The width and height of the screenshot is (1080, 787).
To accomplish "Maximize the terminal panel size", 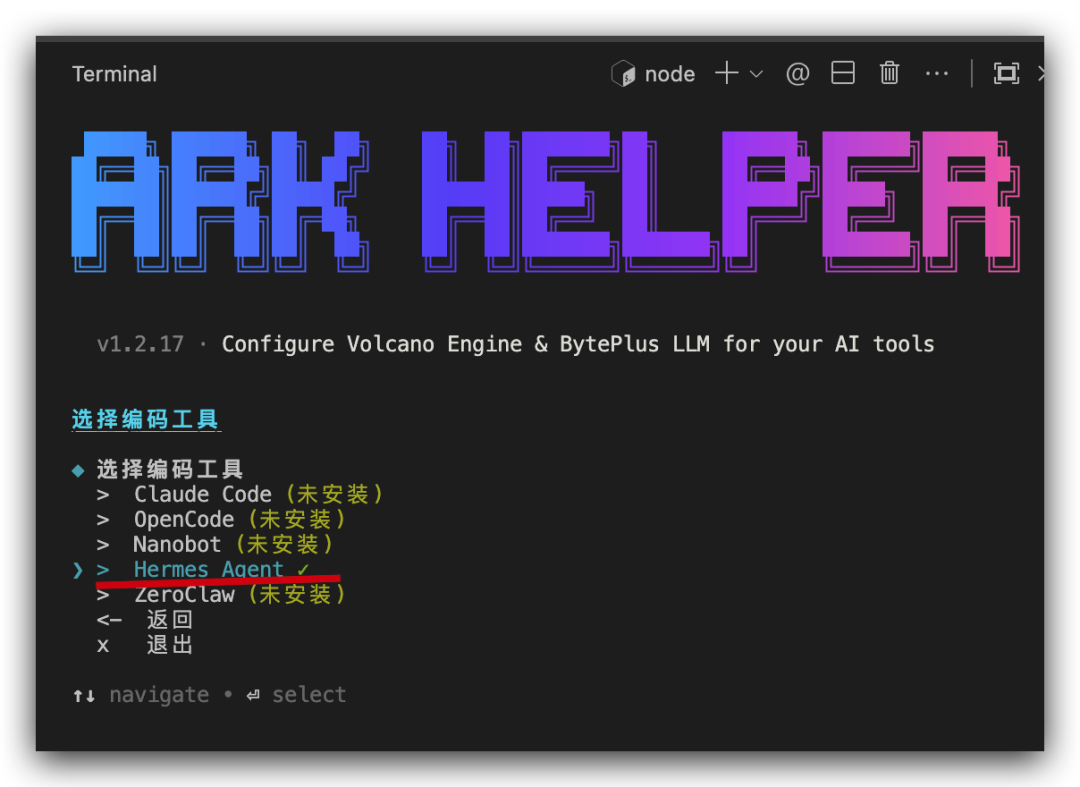I will (1006, 73).
